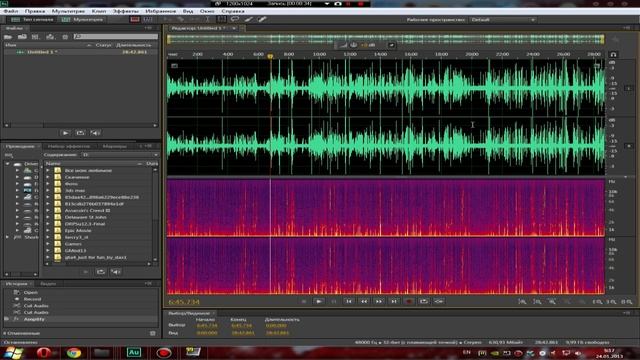Expand the Скачанное folder

click(48, 177)
